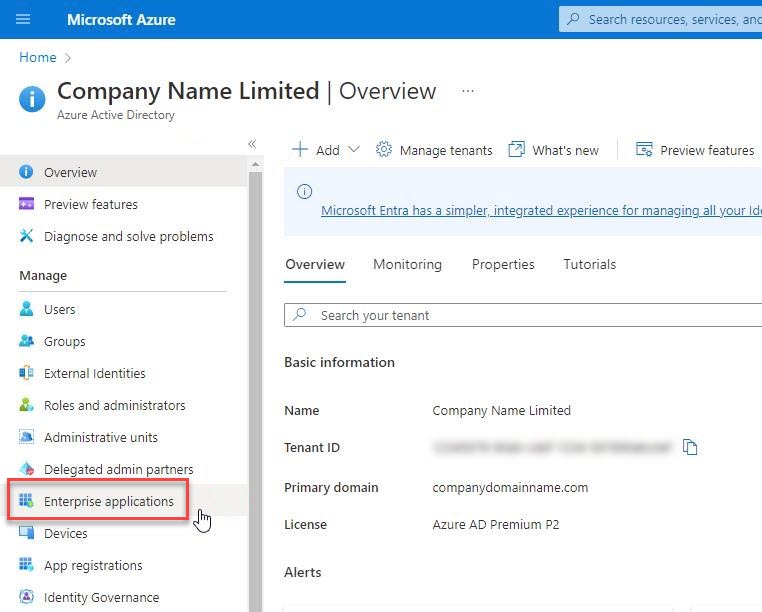Screen dimensions: 762x612
Task: Switch to the Overview tab
Action: pyautogui.click(x=315, y=264)
